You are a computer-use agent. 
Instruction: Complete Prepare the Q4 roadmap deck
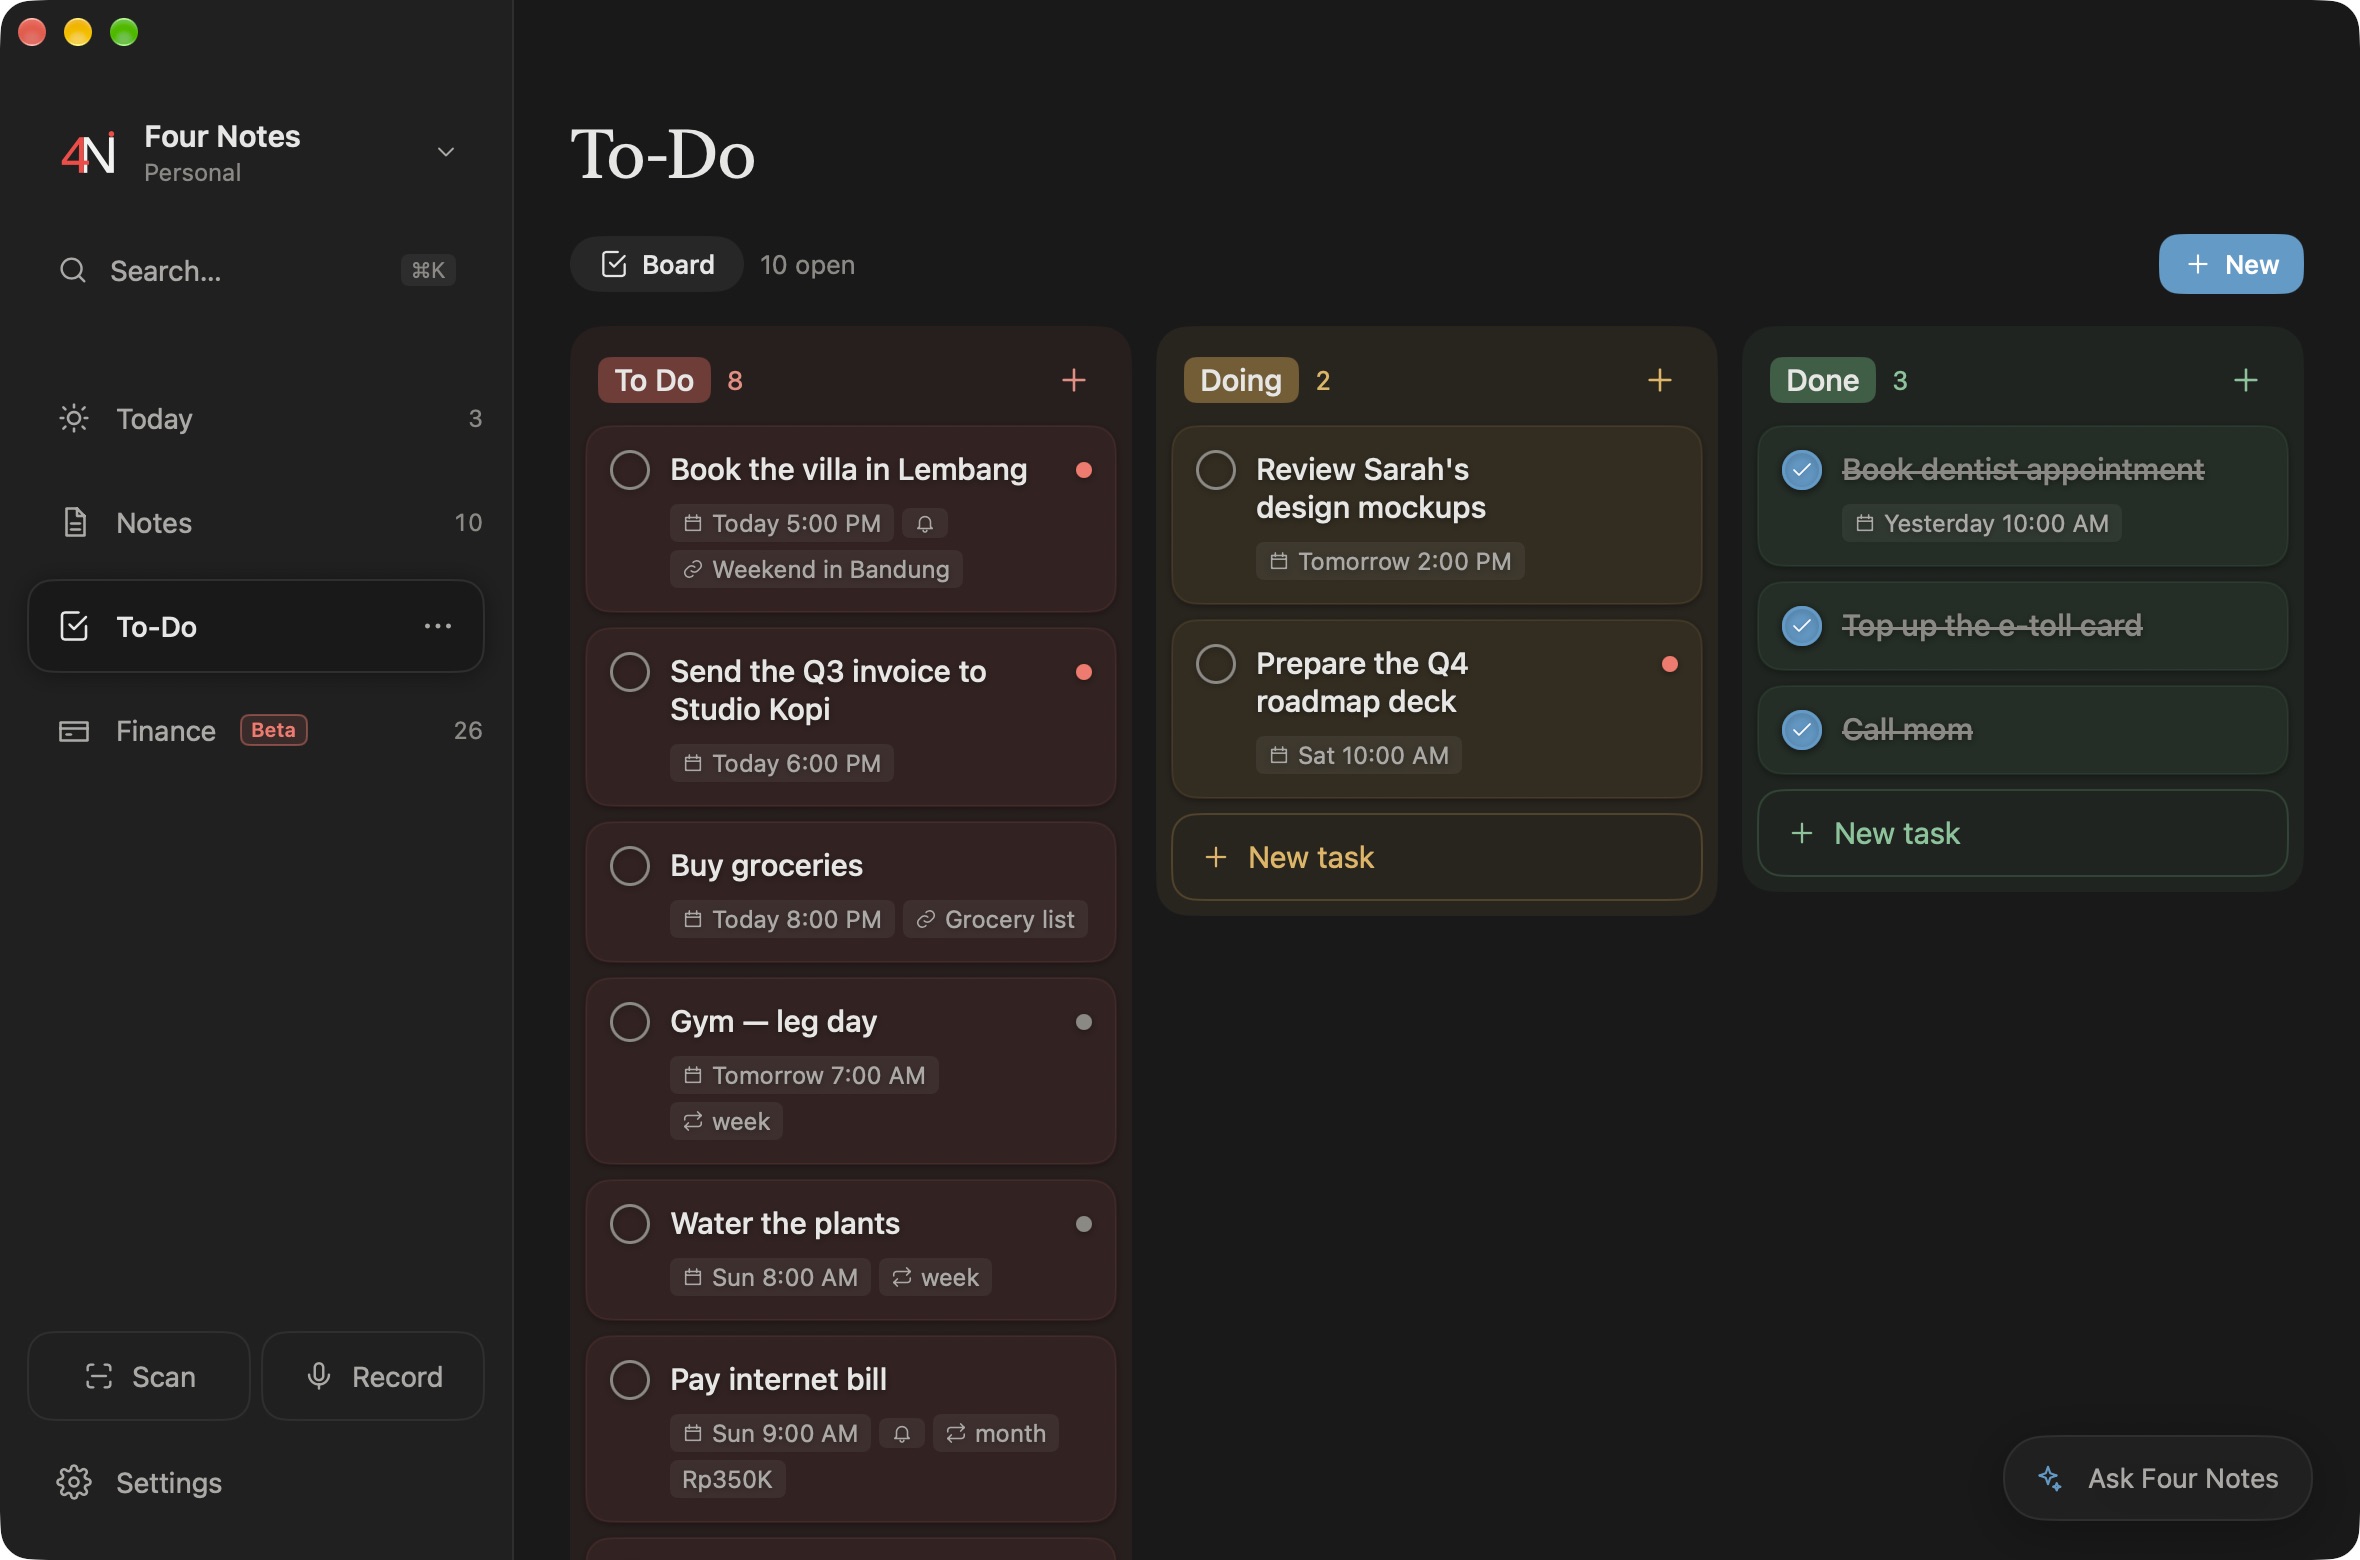(x=1216, y=664)
